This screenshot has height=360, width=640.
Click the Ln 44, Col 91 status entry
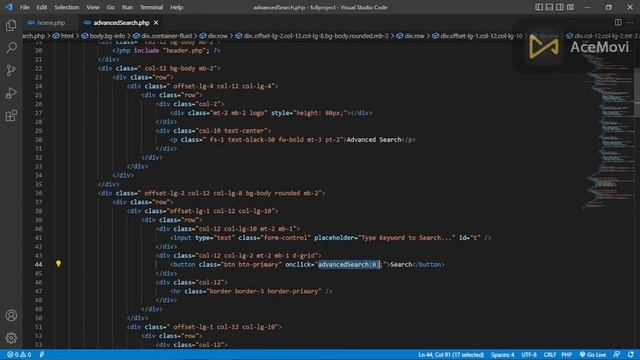click(451, 355)
